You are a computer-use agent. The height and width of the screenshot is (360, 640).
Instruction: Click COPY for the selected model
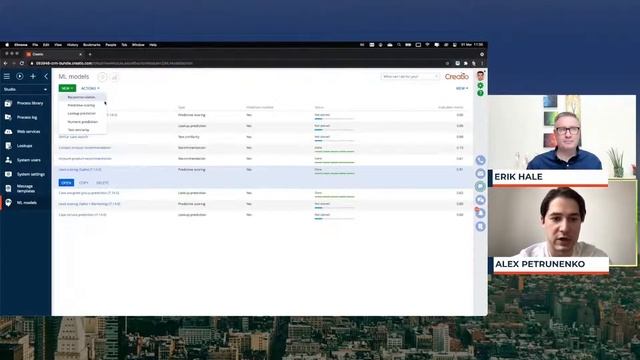84,183
